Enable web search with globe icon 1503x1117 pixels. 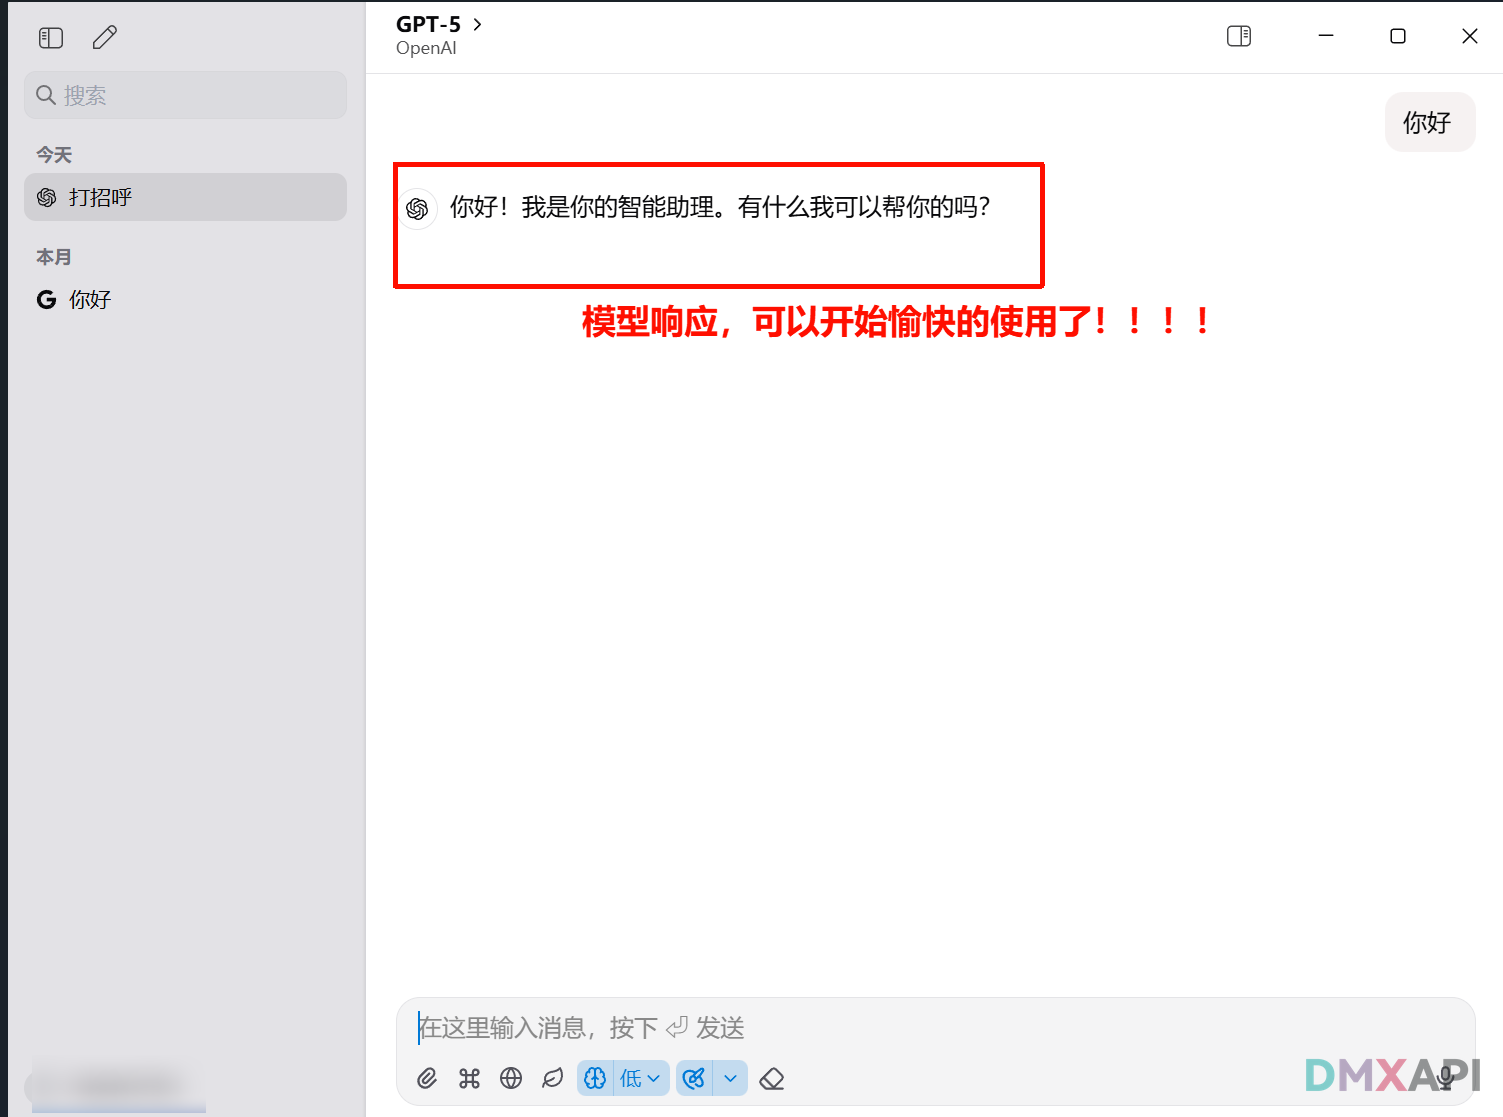511,1078
